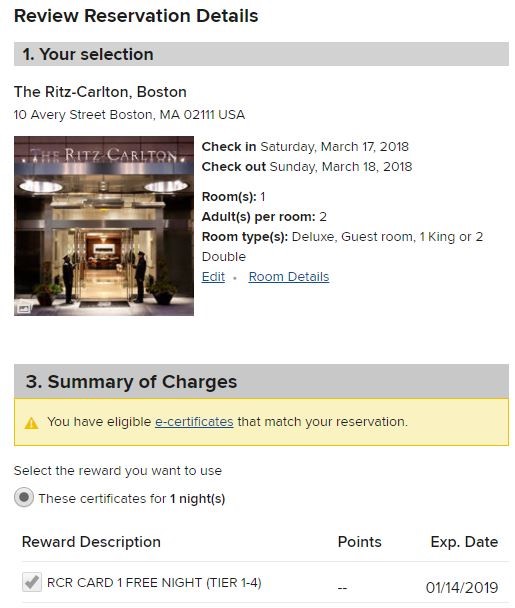Click the Edit link

(x=213, y=277)
